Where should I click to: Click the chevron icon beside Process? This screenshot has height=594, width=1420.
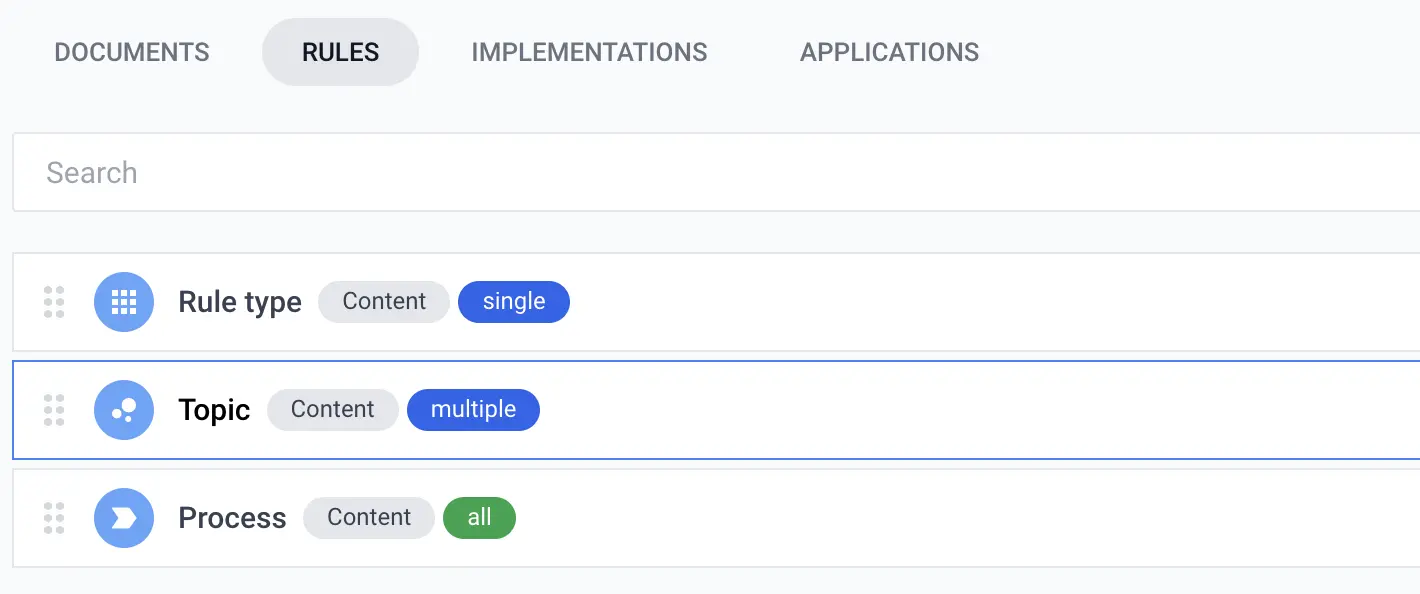pos(124,518)
